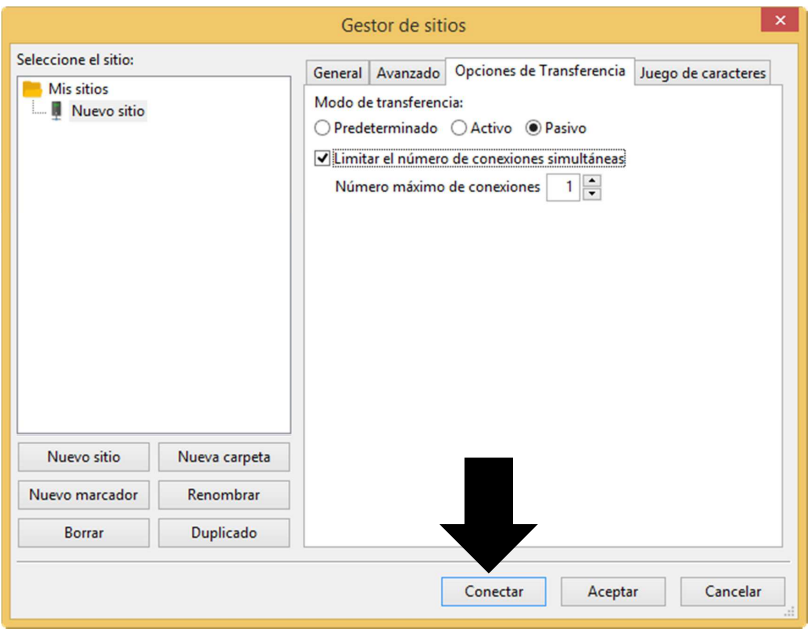Click the Aceptar button
Viewport: 810px width, 635px height.
(x=613, y=592)
